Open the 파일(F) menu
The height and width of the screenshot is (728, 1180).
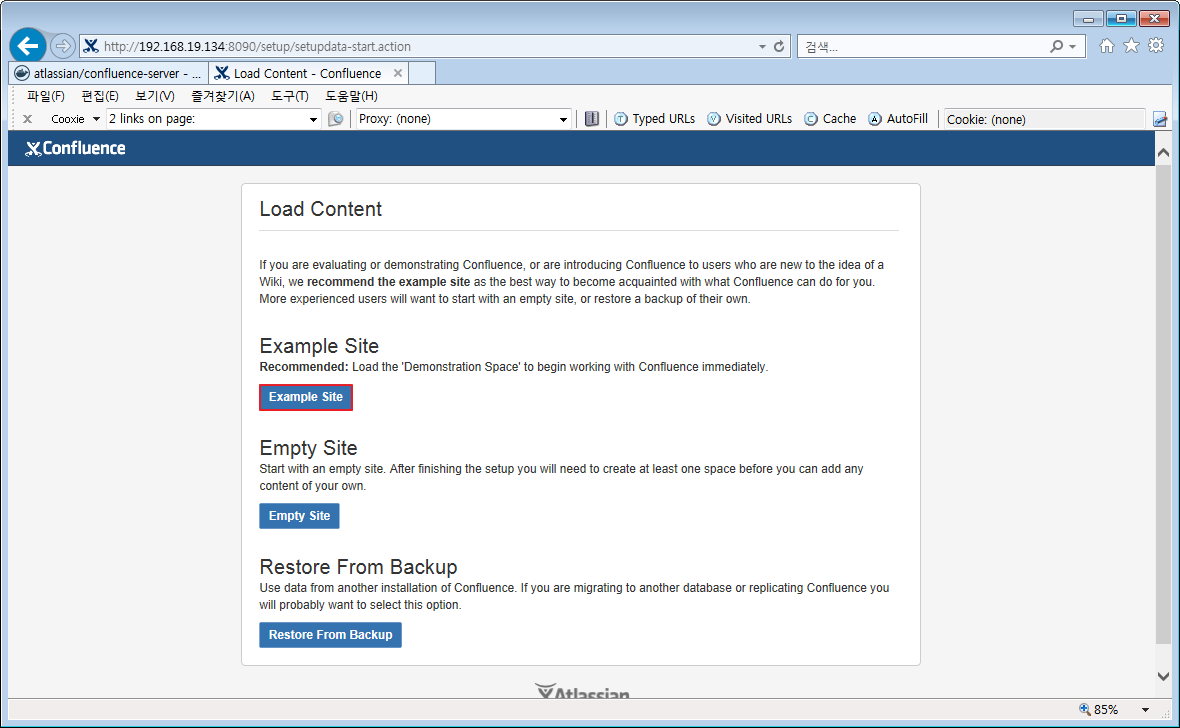pyautogui.click(x=46, y=96)
